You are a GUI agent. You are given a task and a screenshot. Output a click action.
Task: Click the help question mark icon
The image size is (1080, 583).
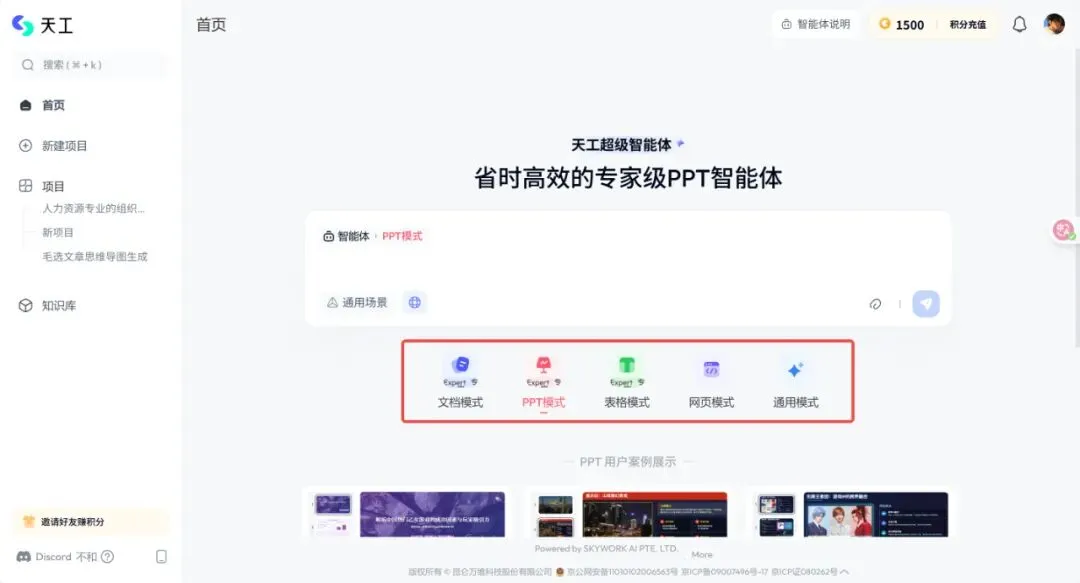coord(107,557)
